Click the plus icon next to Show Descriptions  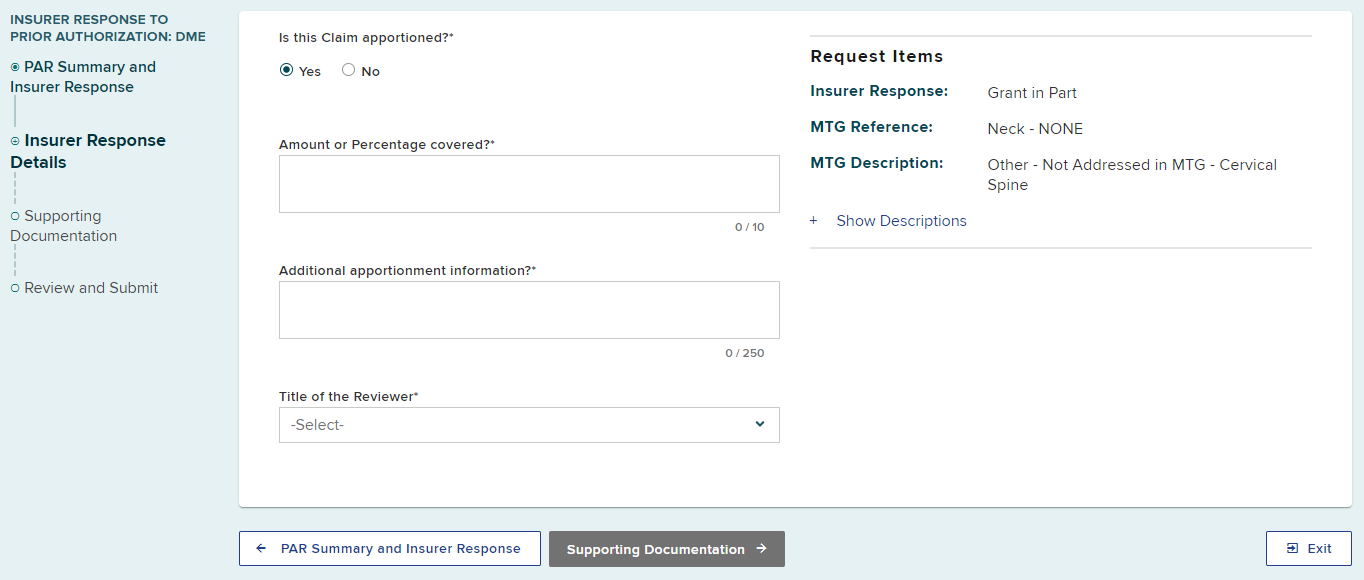[812, 220]
